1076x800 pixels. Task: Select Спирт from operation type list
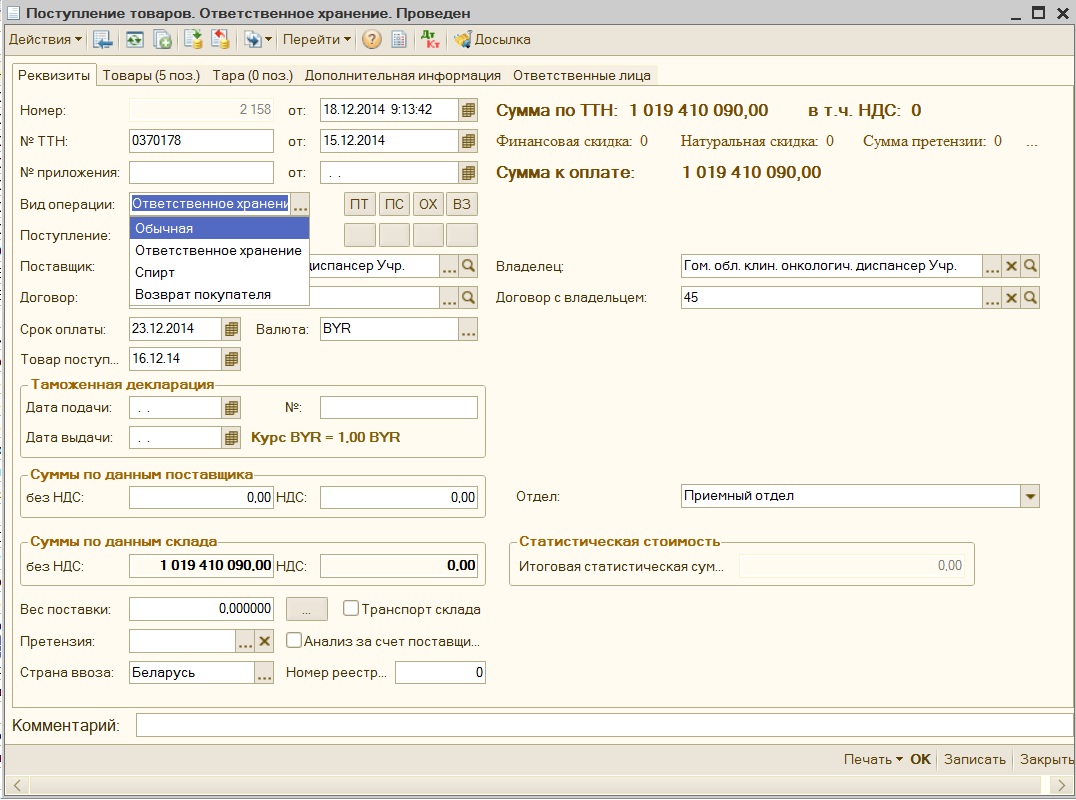pyautogui.click(x=155, y=272)
